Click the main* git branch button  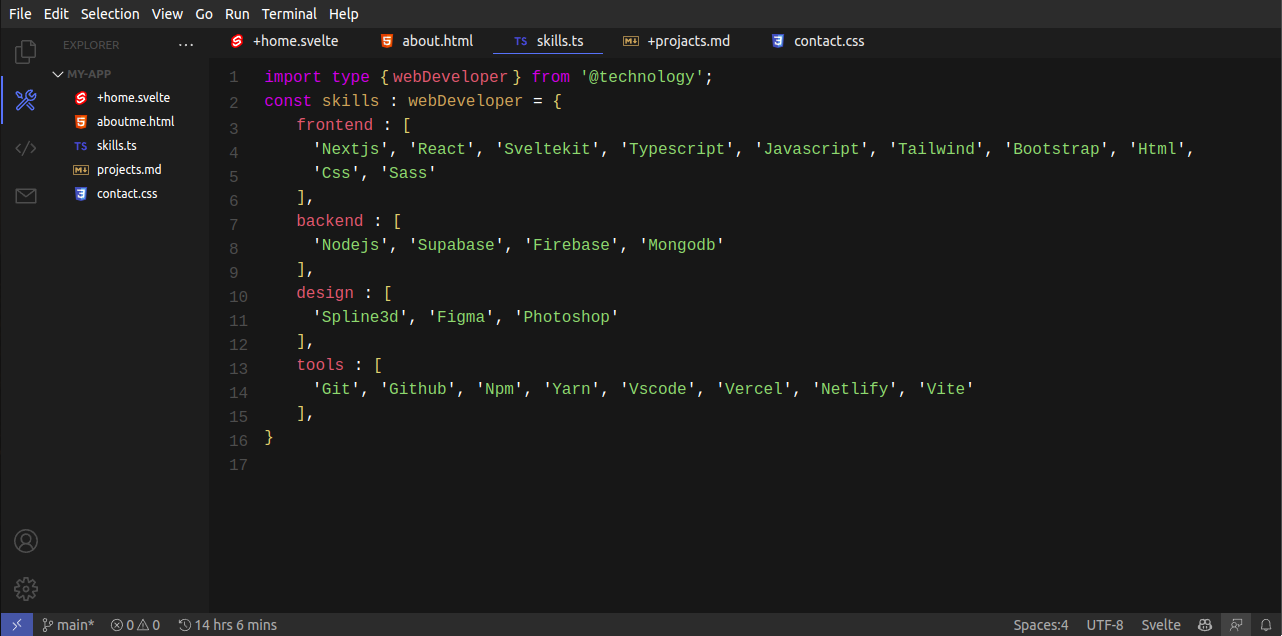coord(68,625)
